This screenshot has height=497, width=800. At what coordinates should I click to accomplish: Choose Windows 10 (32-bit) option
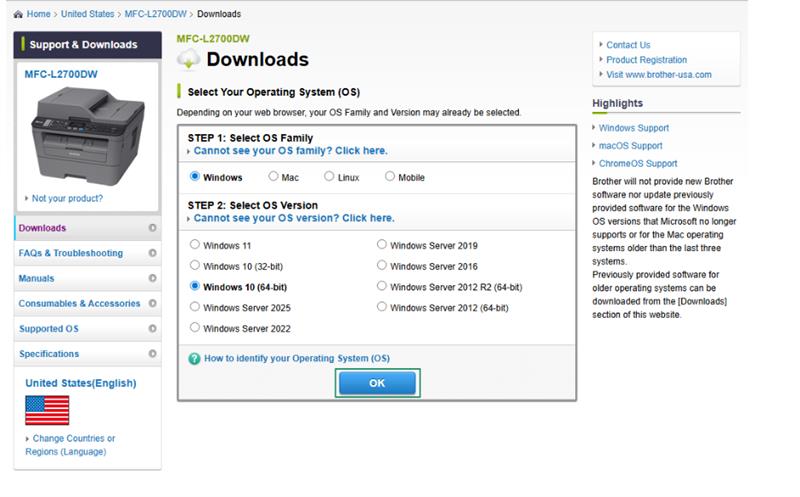(x=194, y=265)
